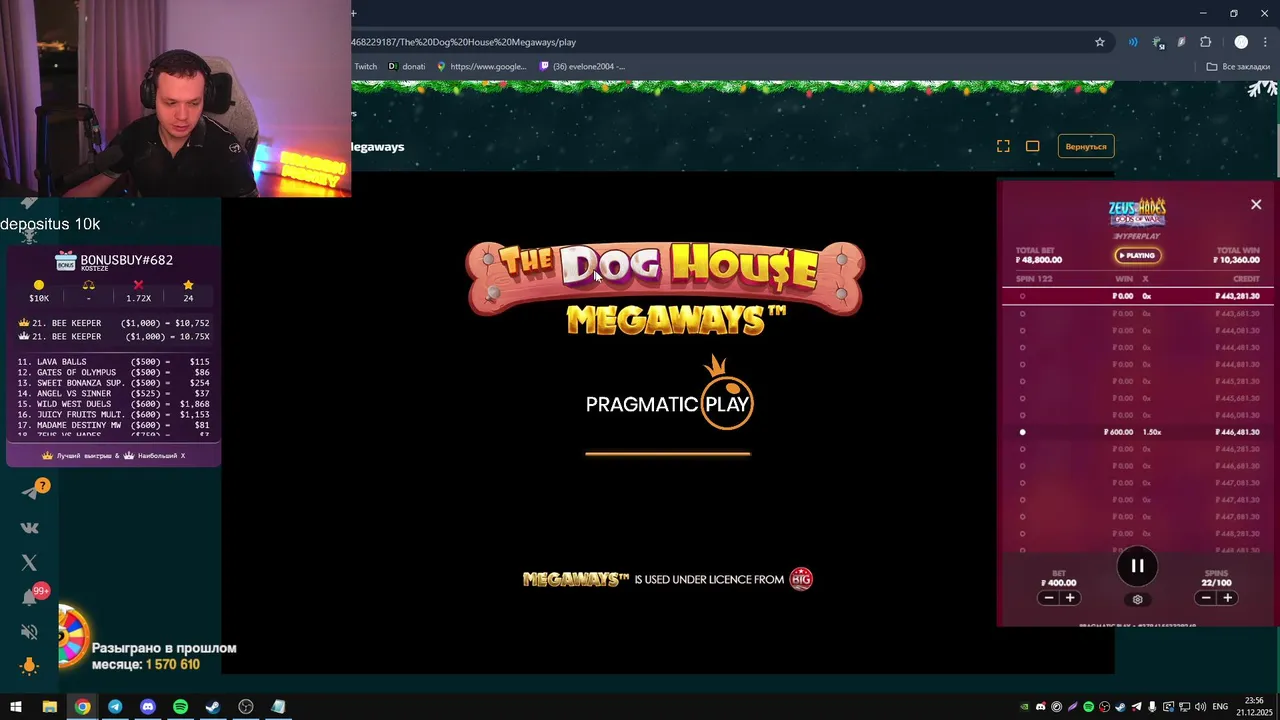This screenshot has height=720, width=1280.
Task: Select the top spin row with credit ₽443,281.30
Action: coord(1140,296)
